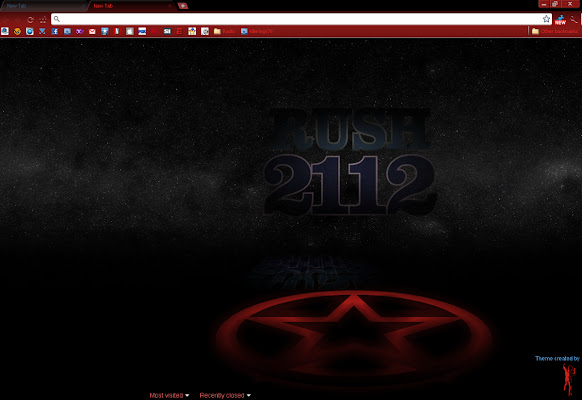
Task: Click the bookmark star in address bar
Action: pos(546,19)
